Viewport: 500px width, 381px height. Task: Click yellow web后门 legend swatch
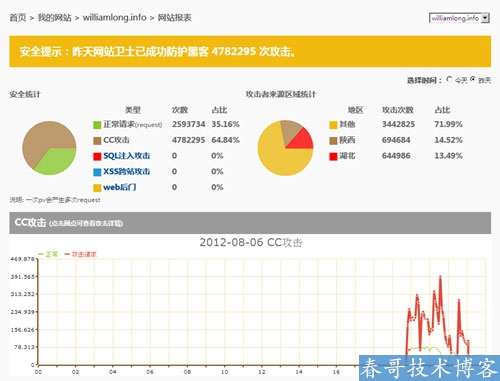click(97, 188)
